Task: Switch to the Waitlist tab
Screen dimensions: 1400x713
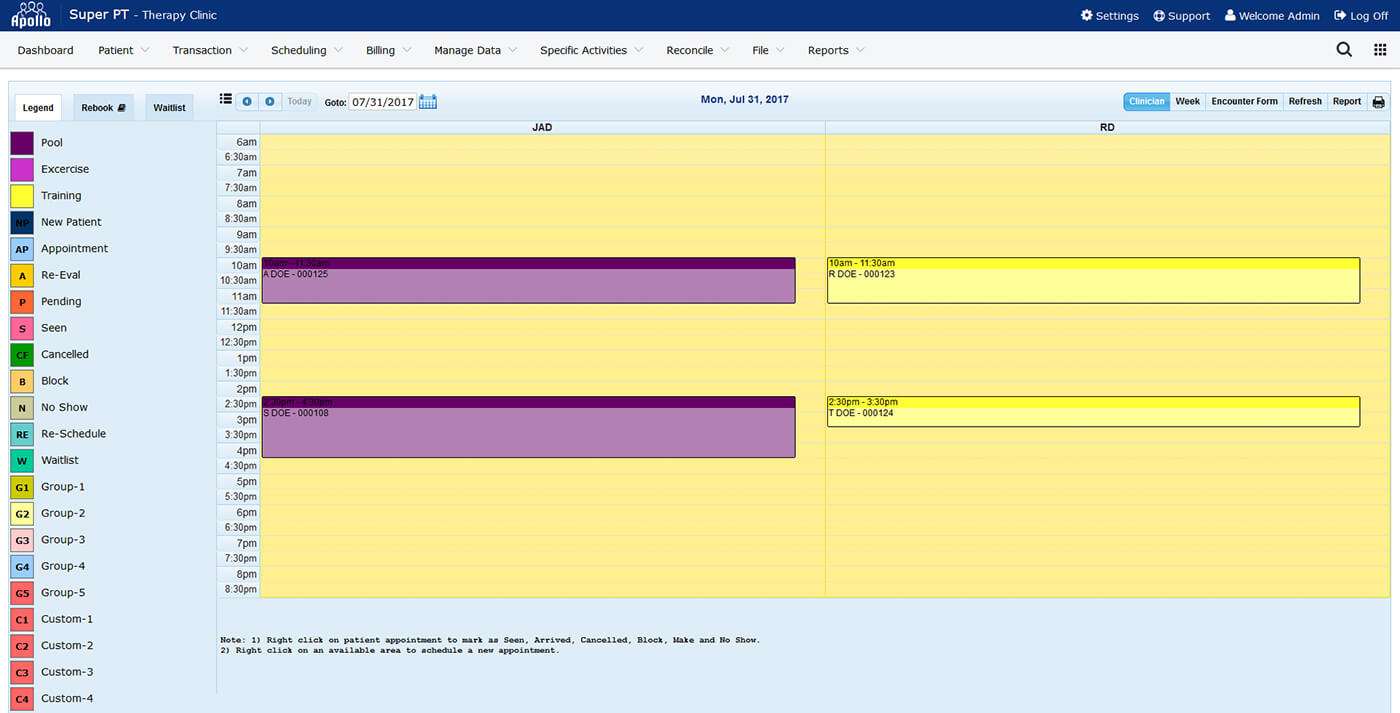Action: coord(169,108)
